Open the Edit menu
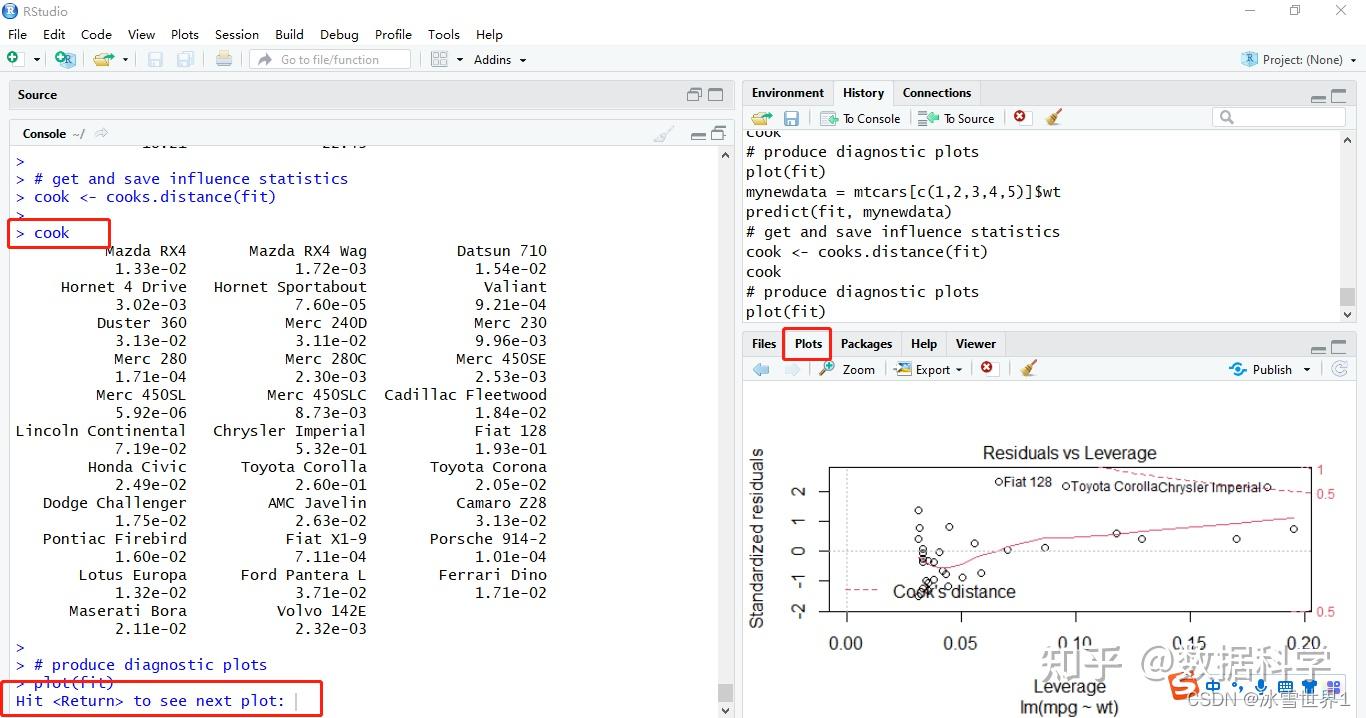The width and height of the screenshot is (1366, 718). click(54, 34)
